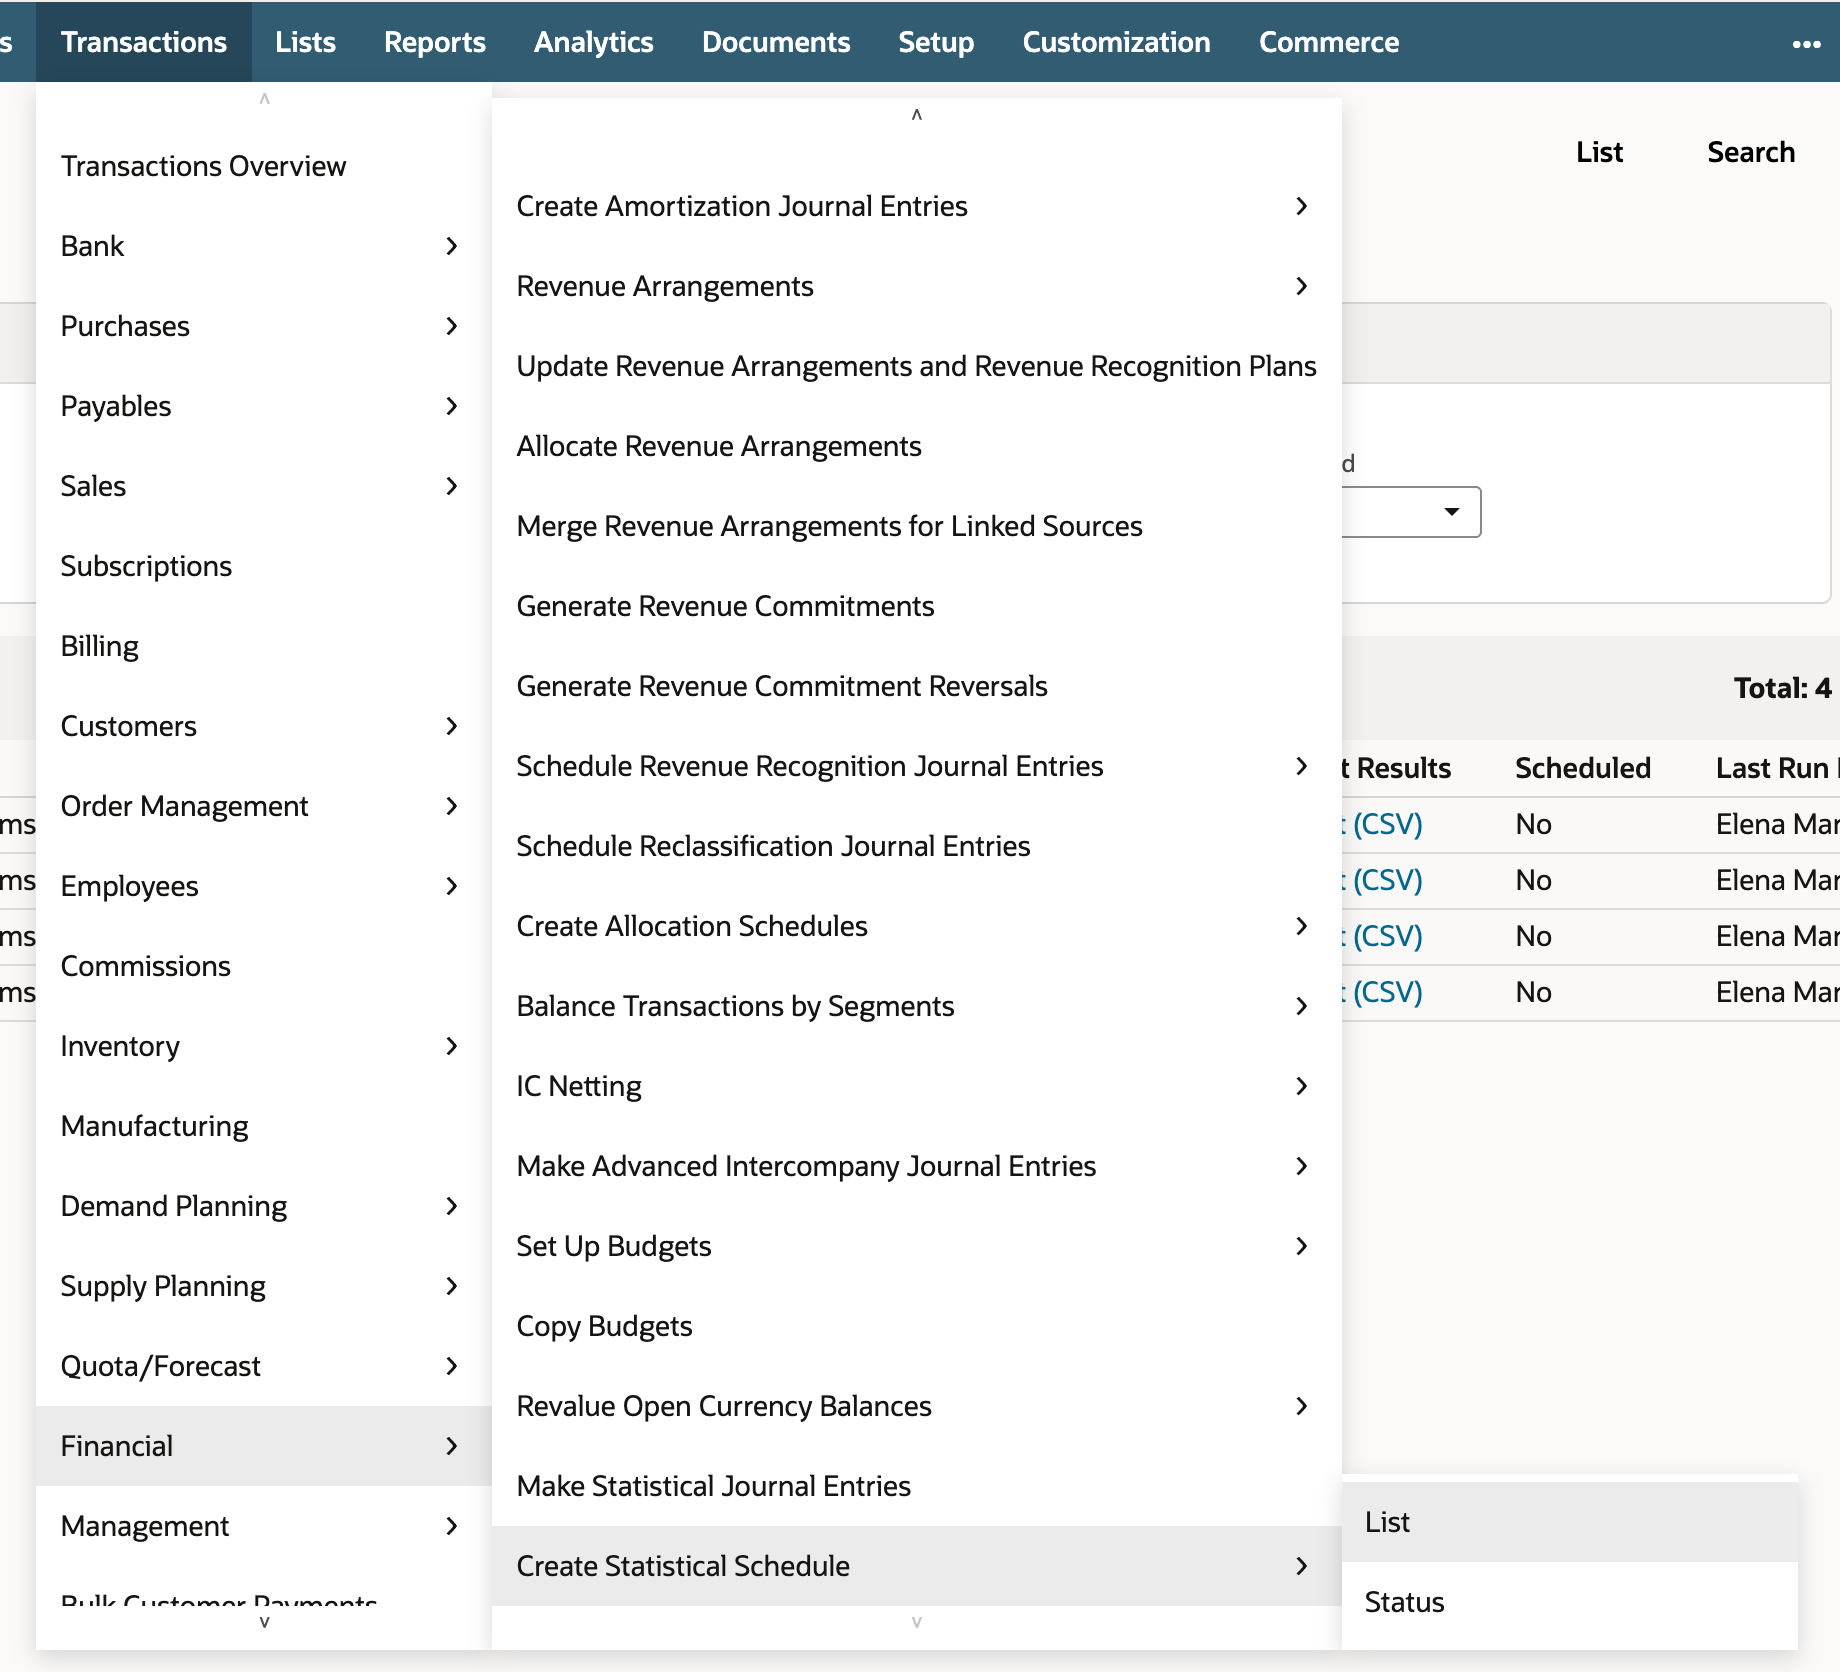Open the Lists navigation menu

tap(305, 42)
